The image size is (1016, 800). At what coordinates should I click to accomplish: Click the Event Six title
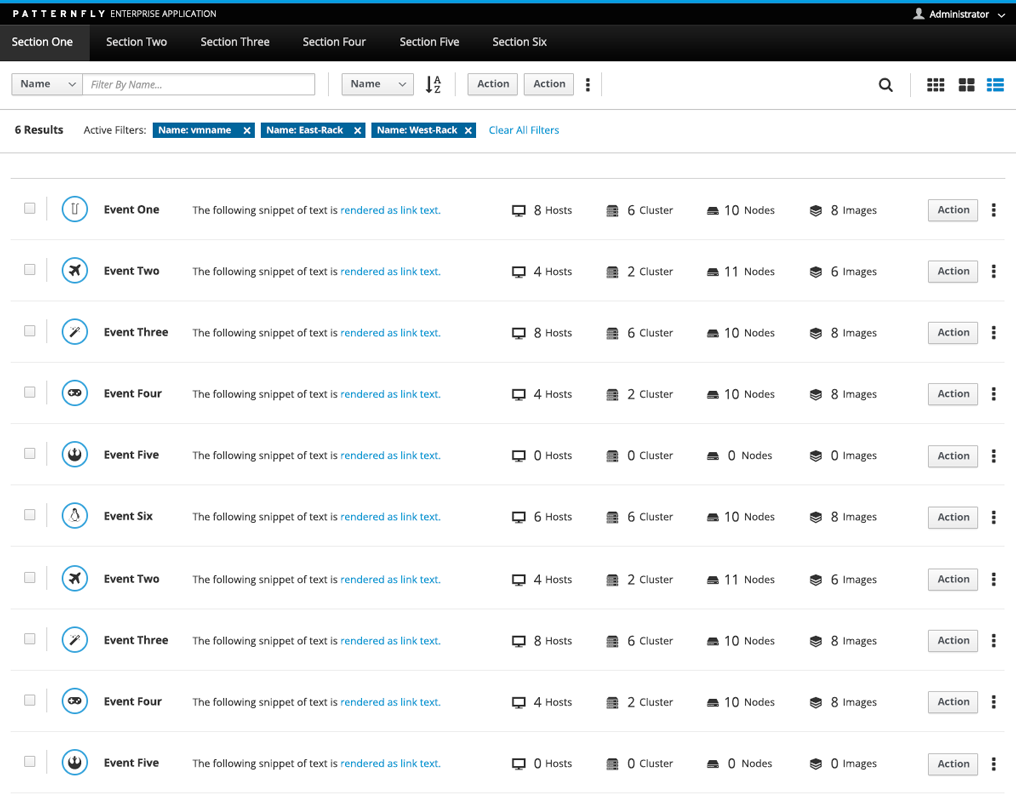click(128, 516)
